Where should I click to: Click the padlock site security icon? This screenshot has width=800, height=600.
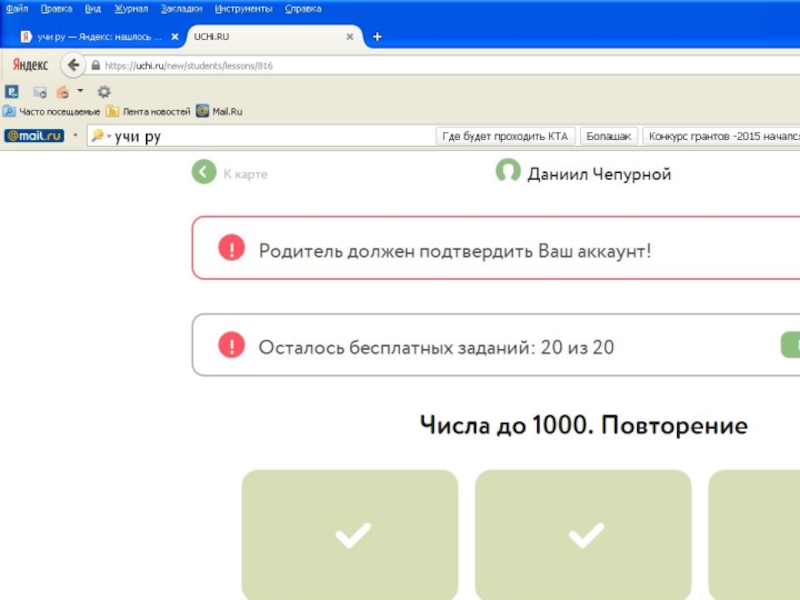tap(95, 65)
